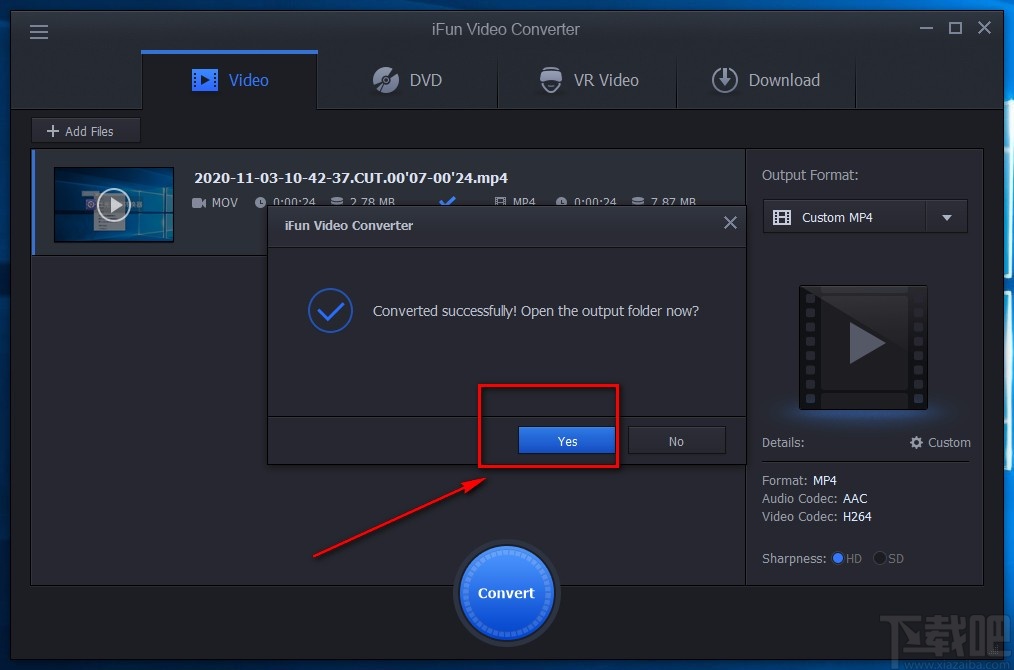
Task: Expand the output format arrow
Action: (x=947, y=217)
